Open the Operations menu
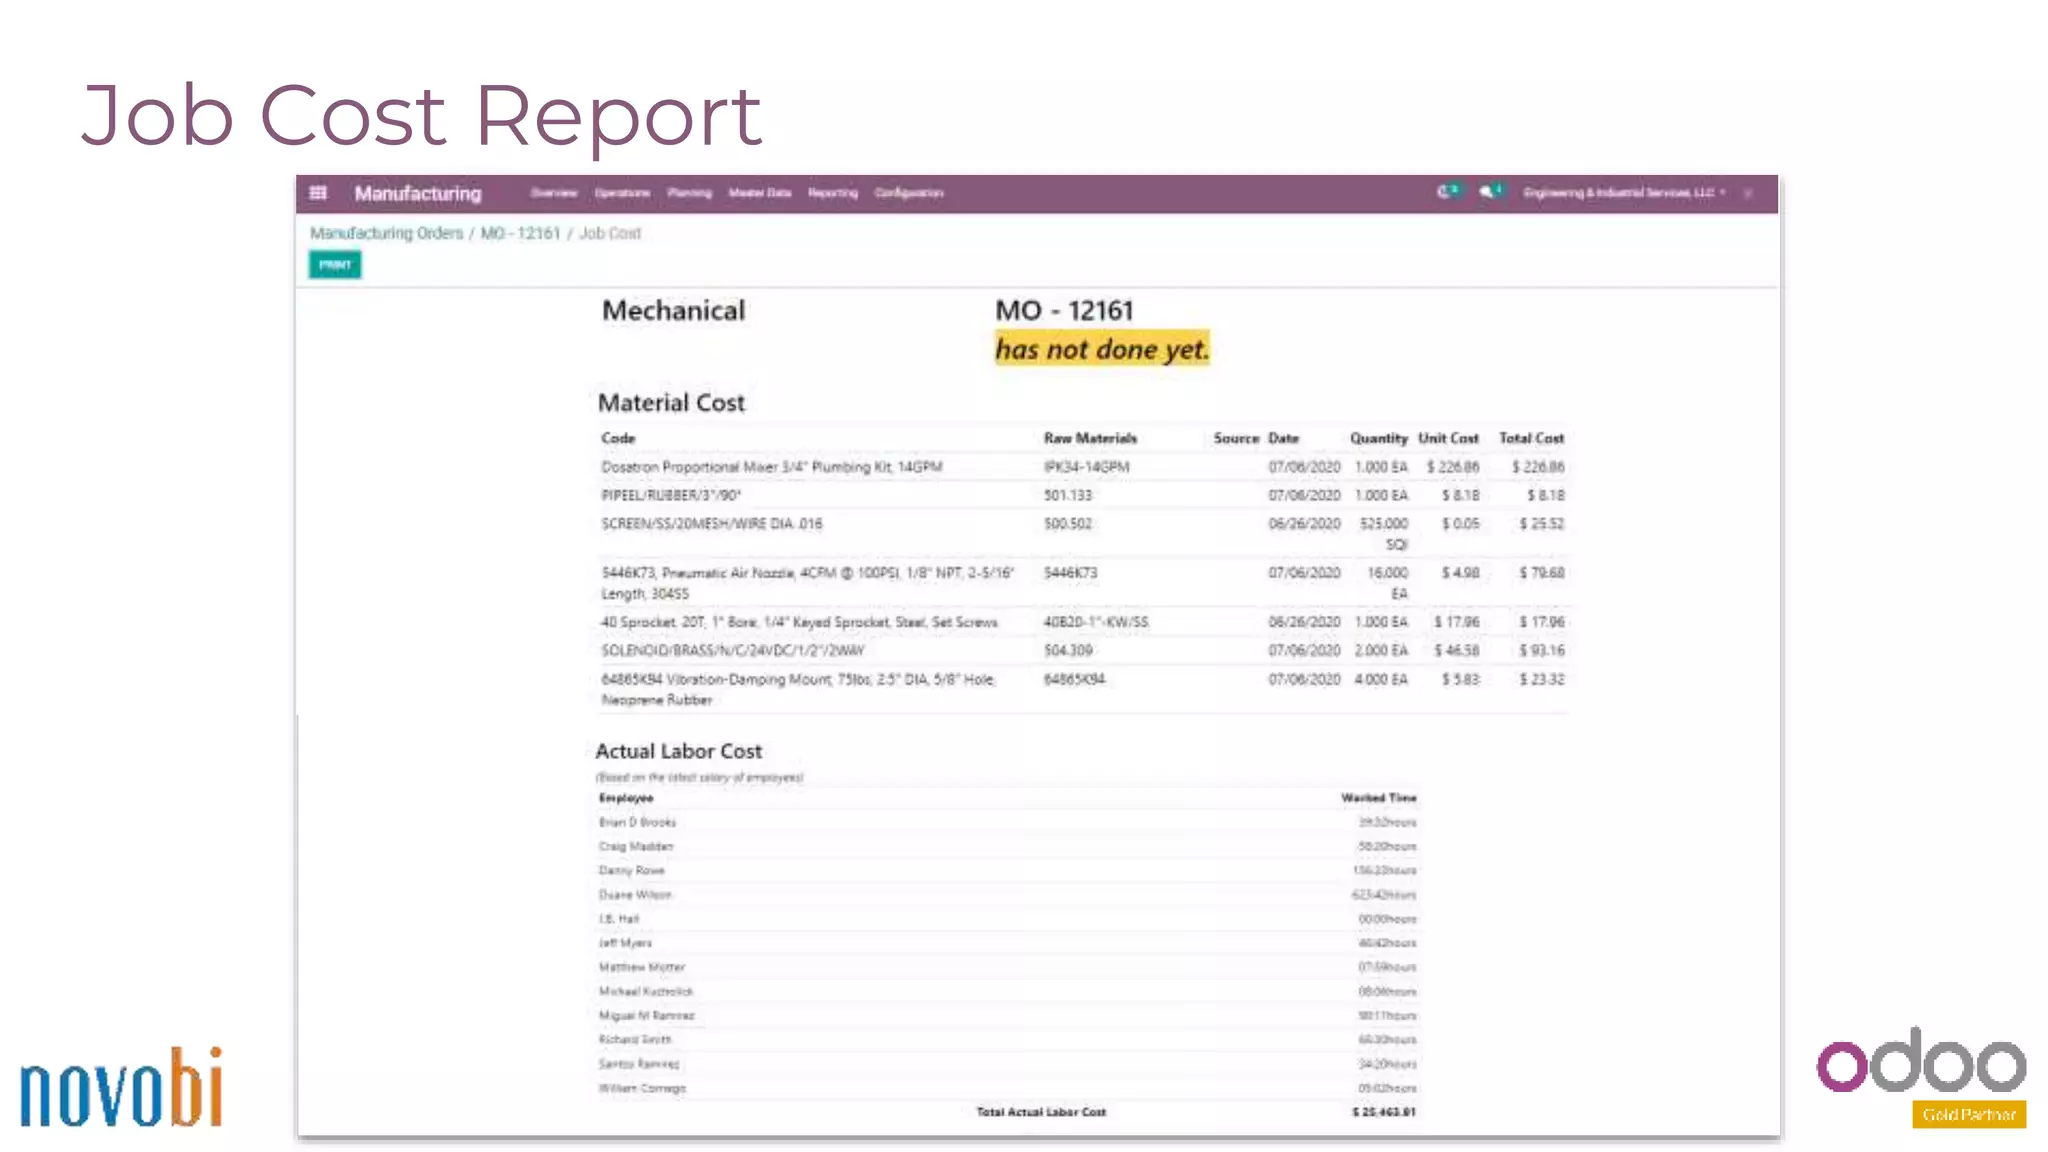 622,193
